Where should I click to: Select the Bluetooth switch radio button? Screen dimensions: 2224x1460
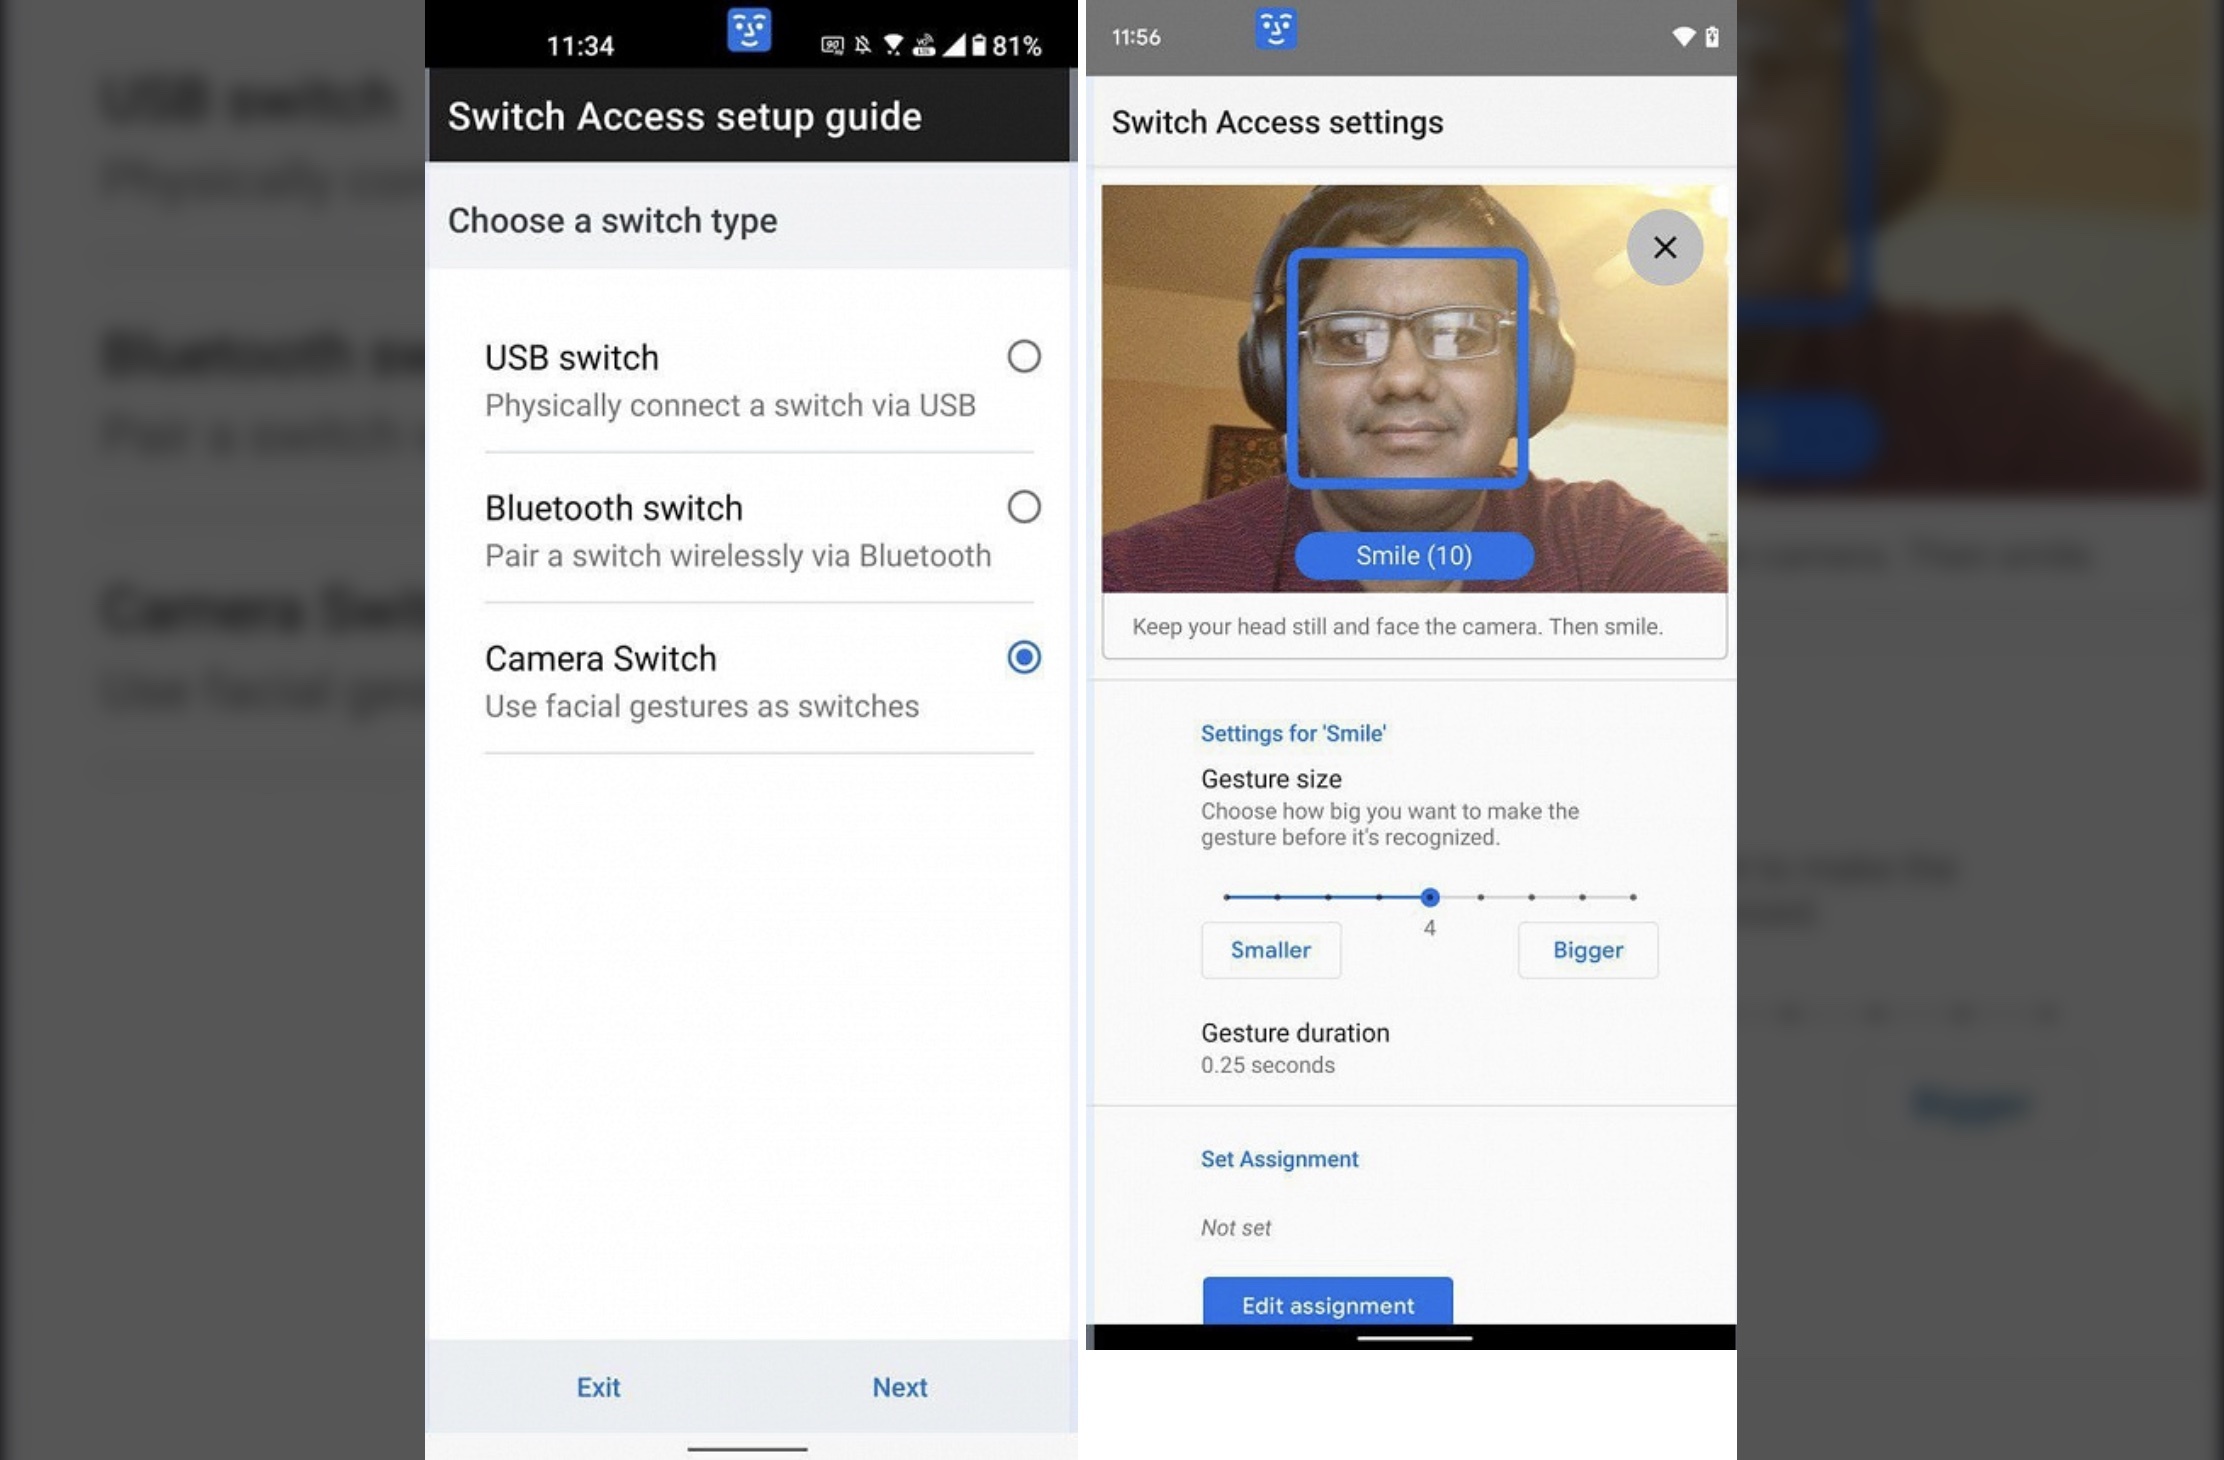coord(1023,507)
